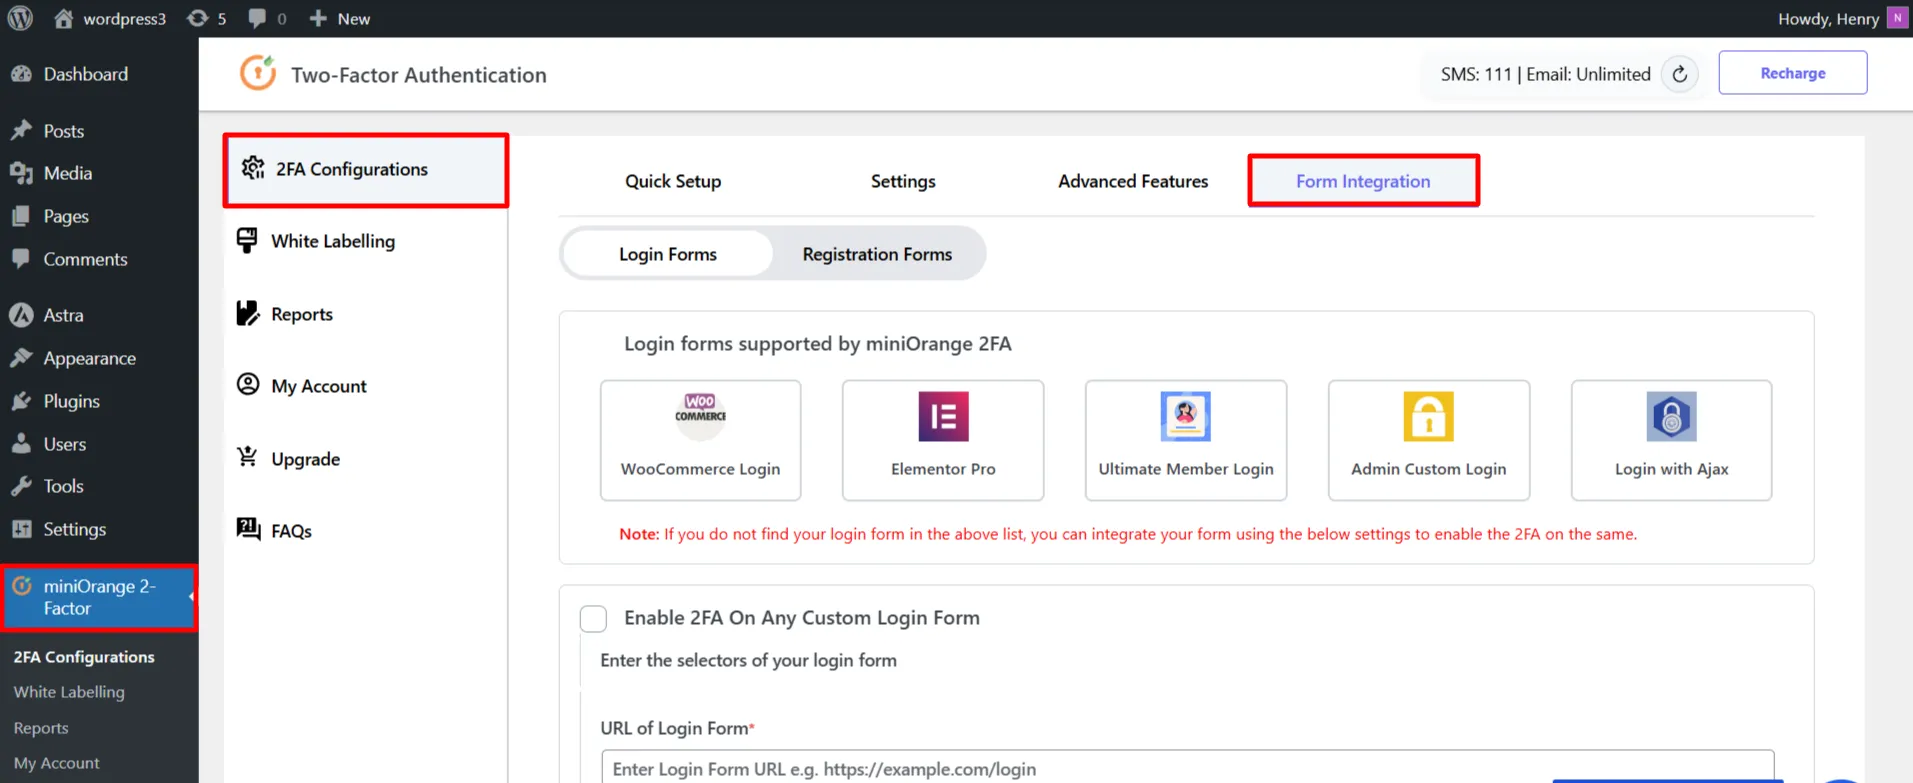This screenshot has width=1913, height=783.
Task: Click the Login with Ajax shield icon
Action: coord(1671,416)
